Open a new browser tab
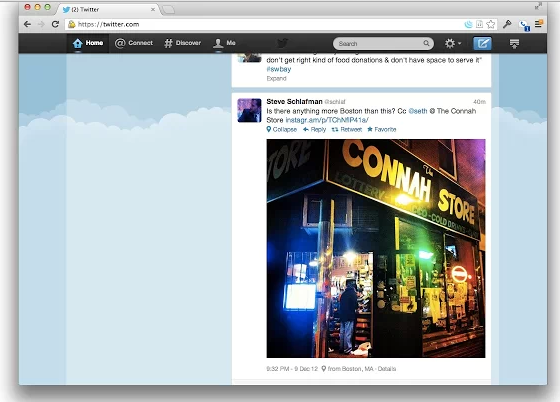The height and width of the screenshot is (402, 560). point(168,10)
